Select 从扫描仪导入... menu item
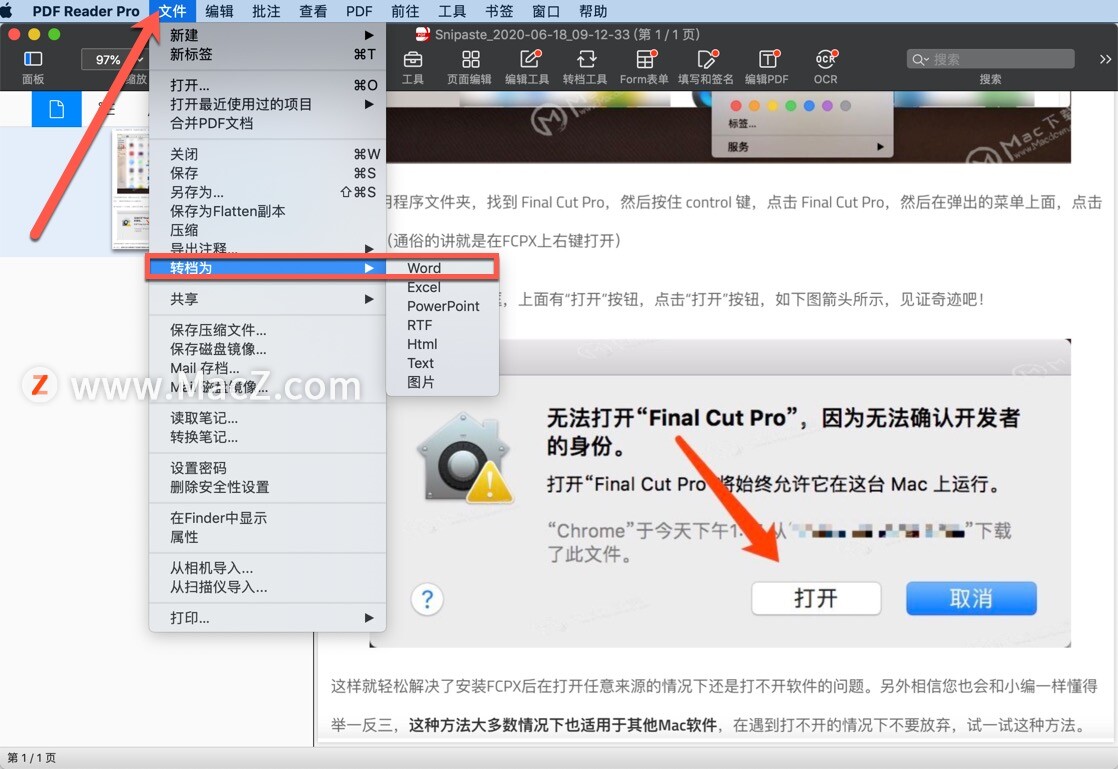This screenshot has width=1118, height=769. pyautogui.click(x=267, y=587)
